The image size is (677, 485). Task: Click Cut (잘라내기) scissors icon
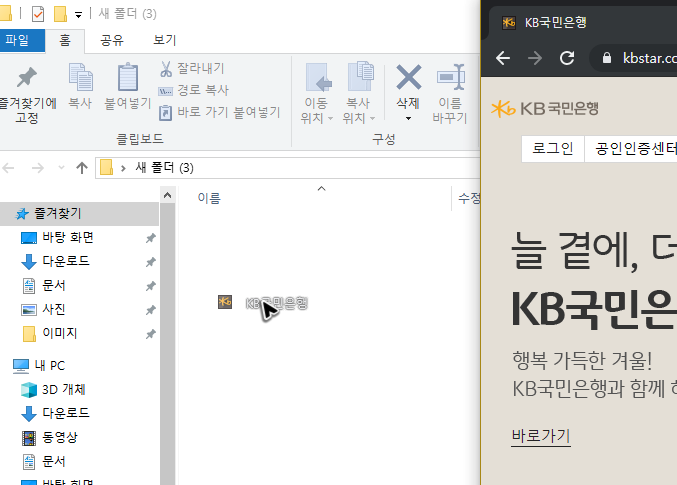click(166, 69)
